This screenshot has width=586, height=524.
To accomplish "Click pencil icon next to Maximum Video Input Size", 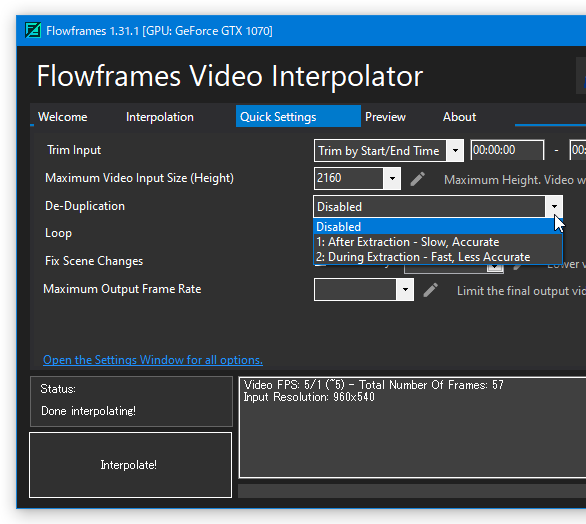I will (417, 179).
